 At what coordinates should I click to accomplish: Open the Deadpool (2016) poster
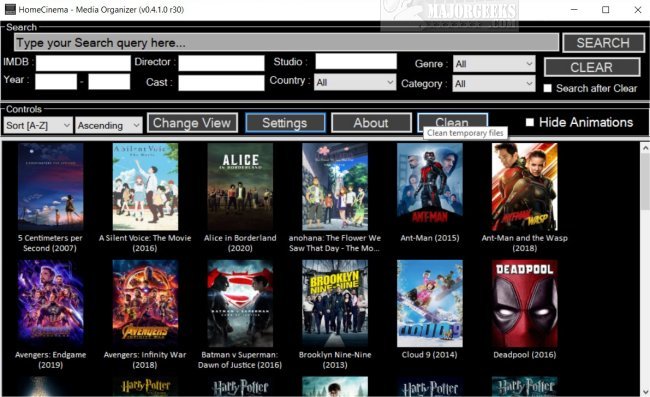click(524, 303)
